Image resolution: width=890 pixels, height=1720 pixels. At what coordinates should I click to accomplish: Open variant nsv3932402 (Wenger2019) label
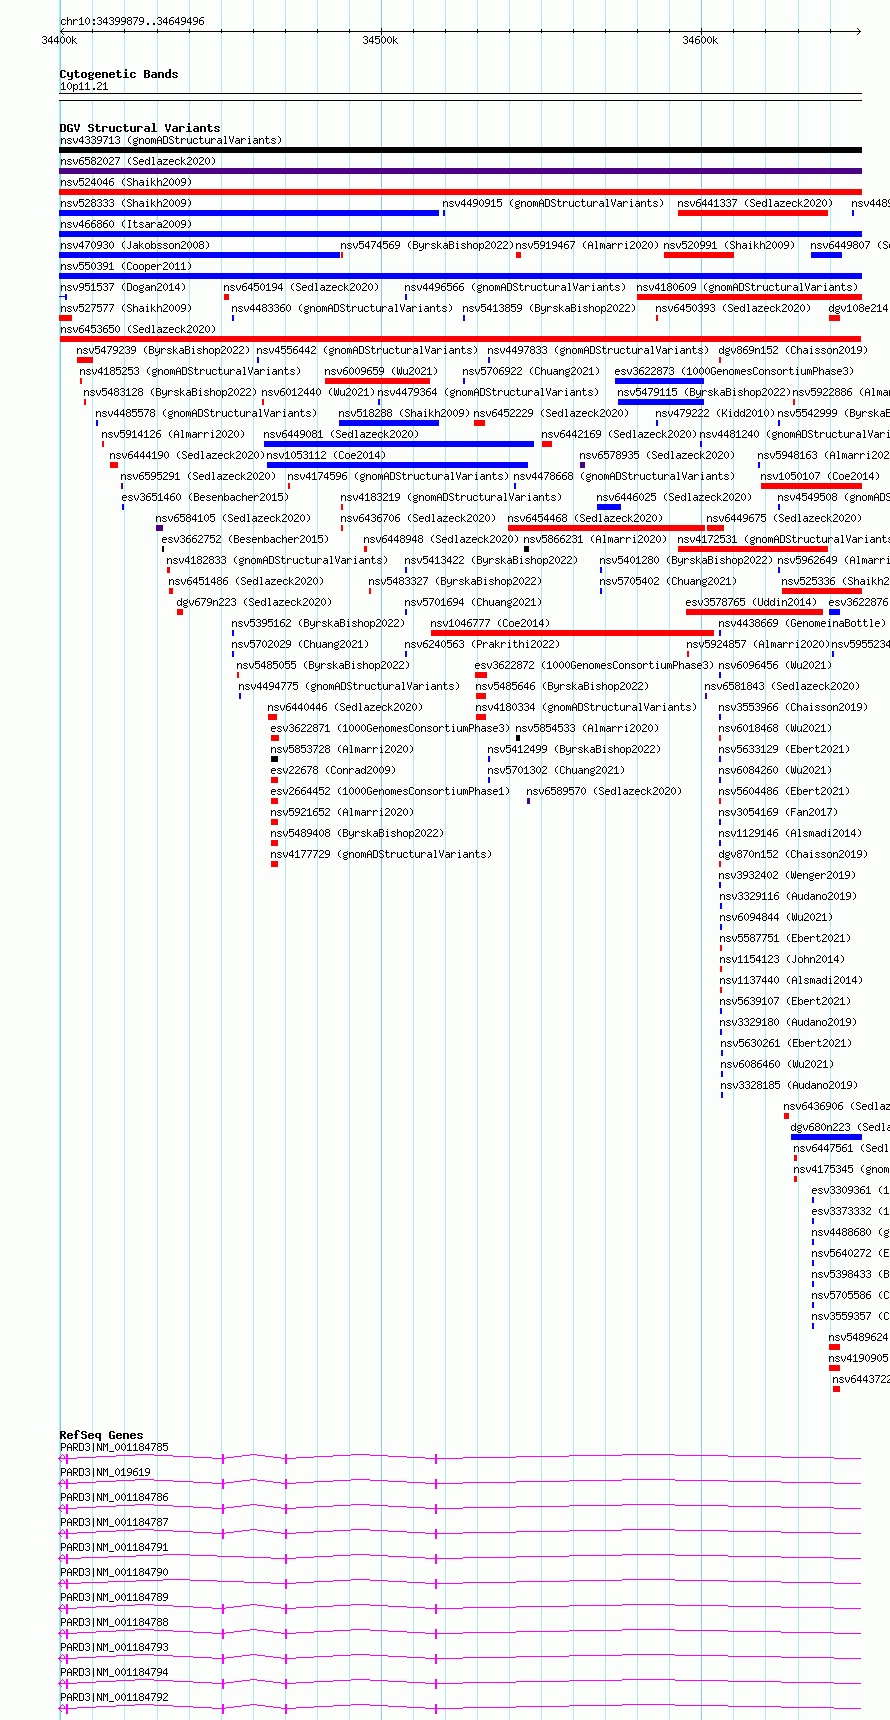pos(787,875)
